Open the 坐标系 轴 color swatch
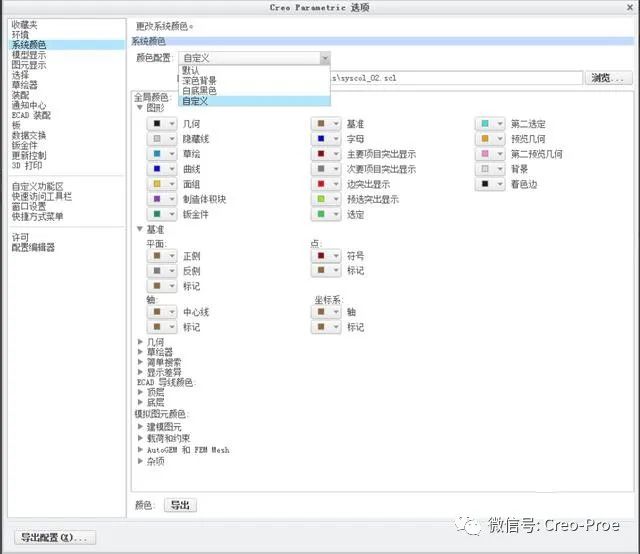This screenshot has height=554, width=640. pyautogui.click(x=326, y=312)
